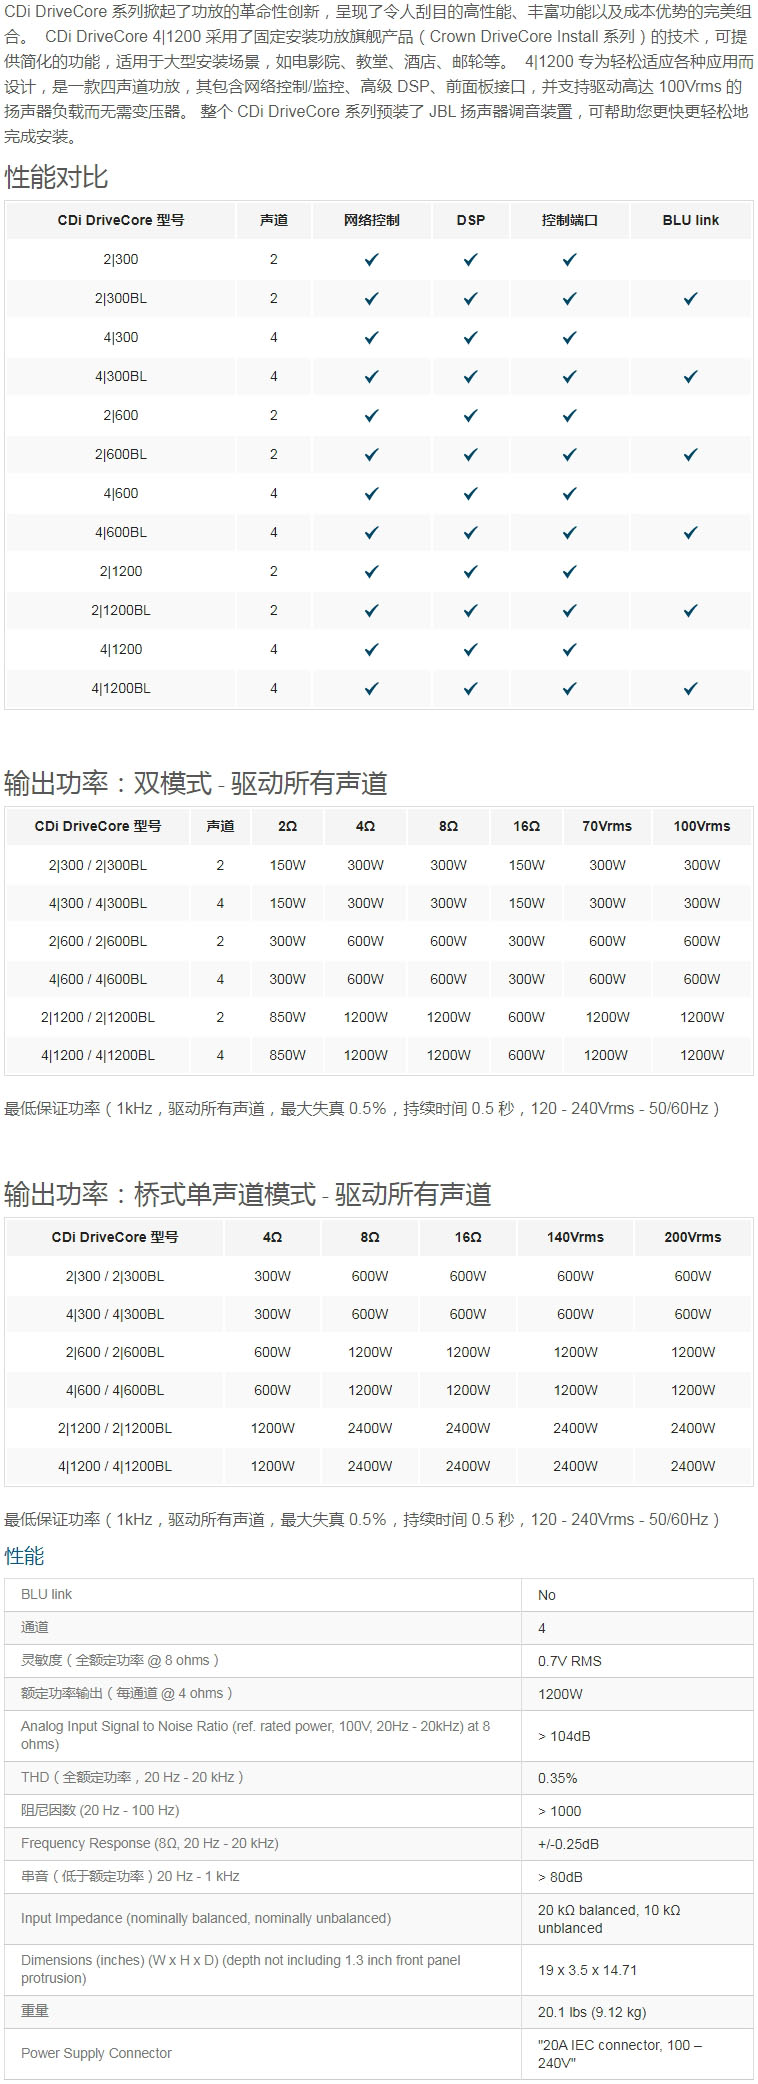Click the network control checkmark in 2|300 row
The width and height of the screenshot is (758, 2084).
tap(371, 259)
